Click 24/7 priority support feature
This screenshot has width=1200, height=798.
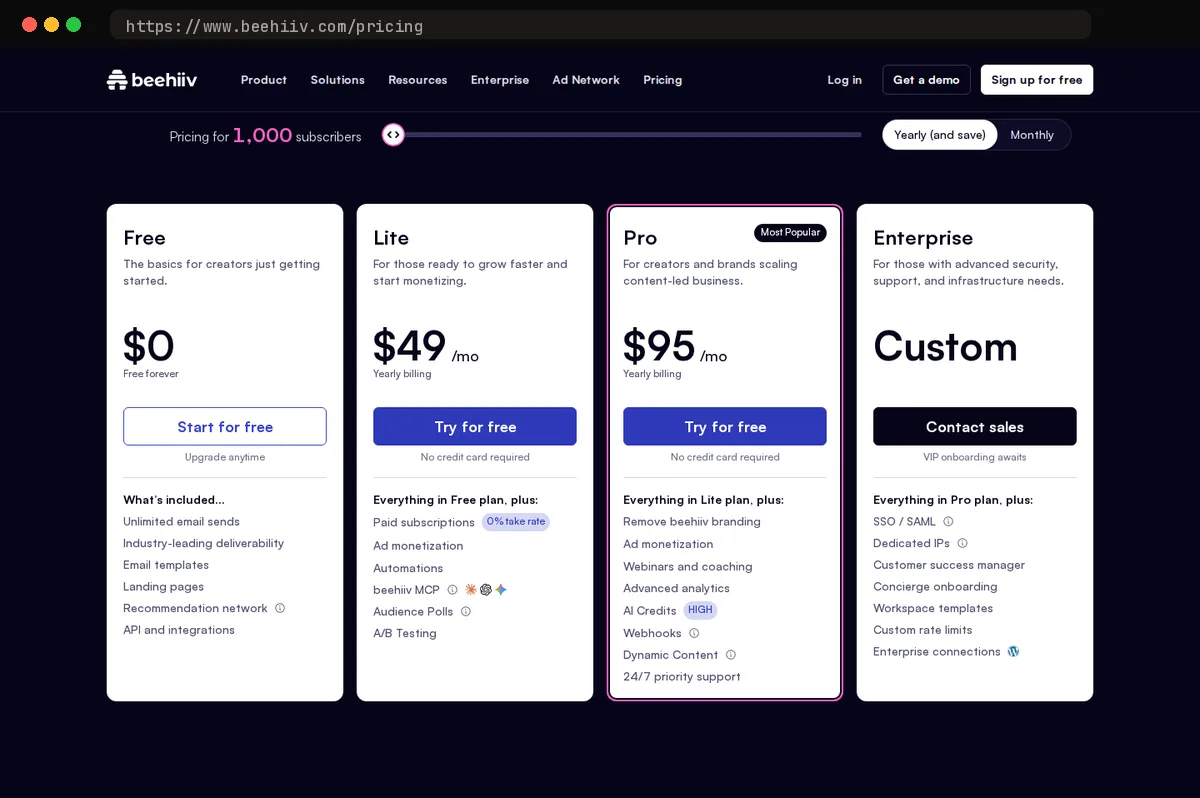pos(682,676)
